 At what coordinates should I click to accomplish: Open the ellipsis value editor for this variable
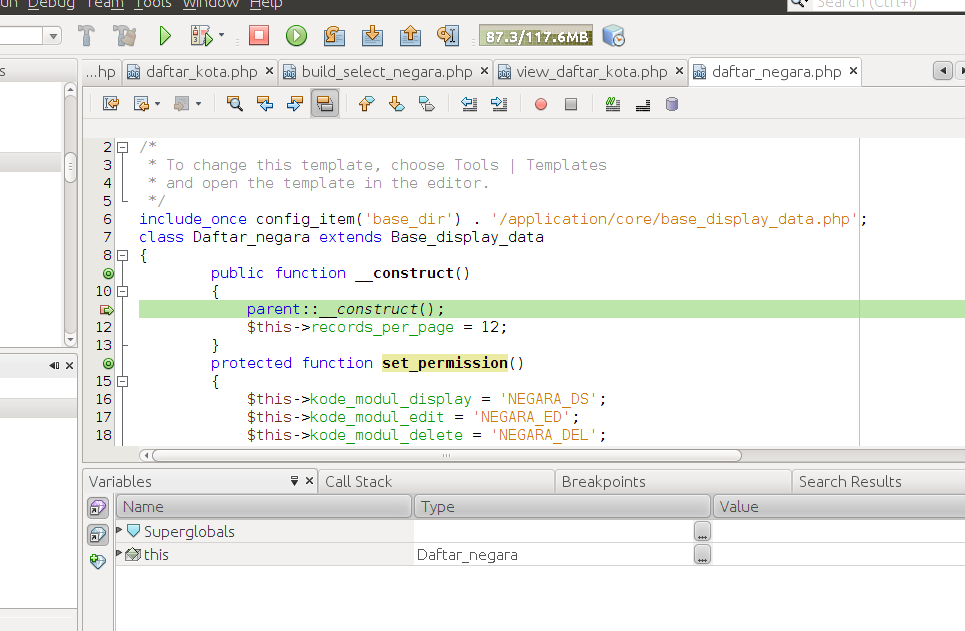pos(702,554)
